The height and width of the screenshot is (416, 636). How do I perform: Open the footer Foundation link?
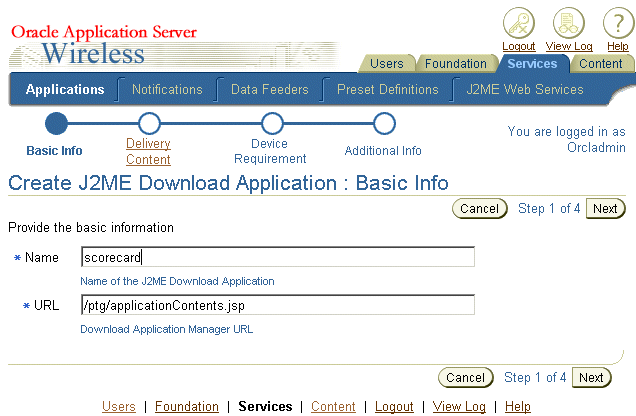point(187,406)
